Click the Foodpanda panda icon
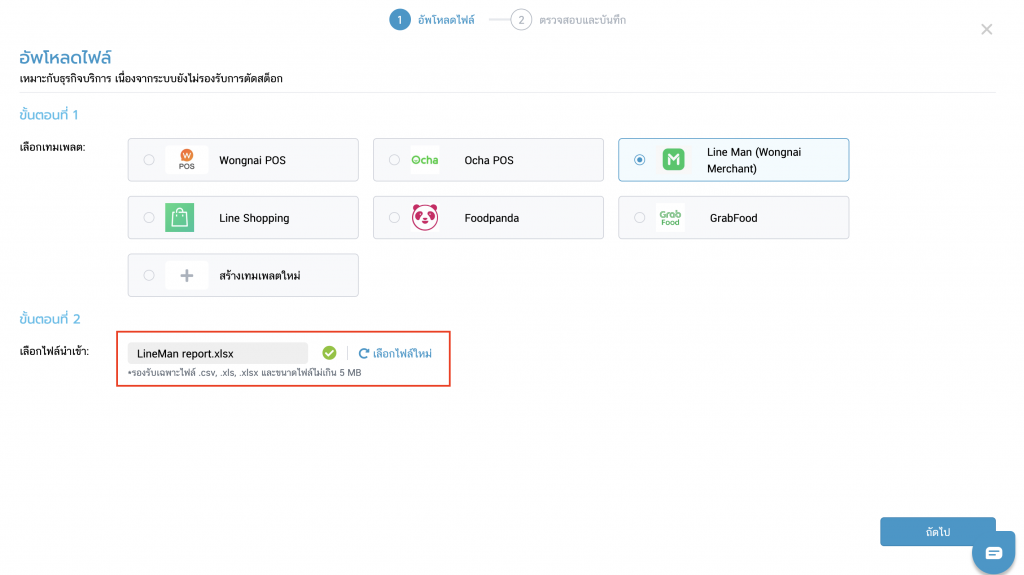Image resolution: width=1024 pixels, height=575 pixels. [424, 217]
